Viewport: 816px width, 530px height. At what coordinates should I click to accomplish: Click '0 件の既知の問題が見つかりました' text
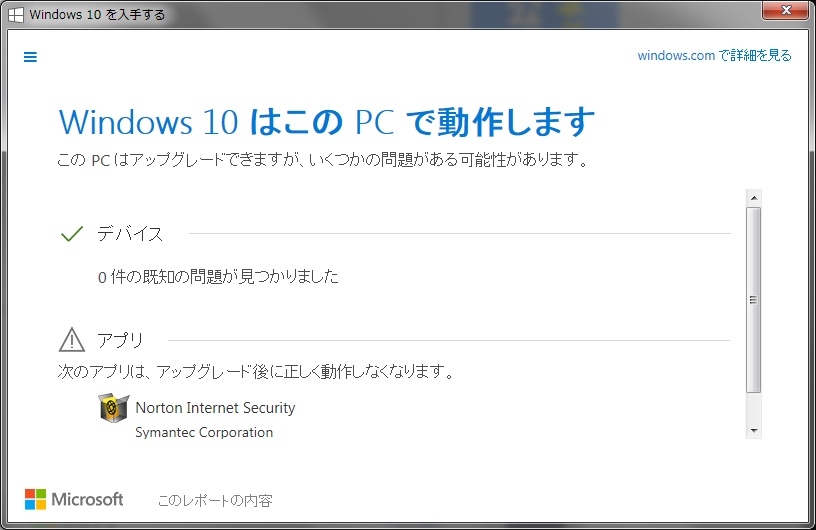[x=218, y=276]
